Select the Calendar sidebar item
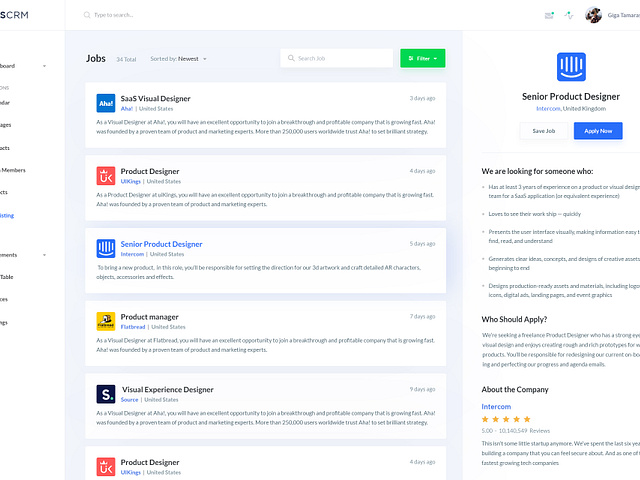 (x=5, y=103)
